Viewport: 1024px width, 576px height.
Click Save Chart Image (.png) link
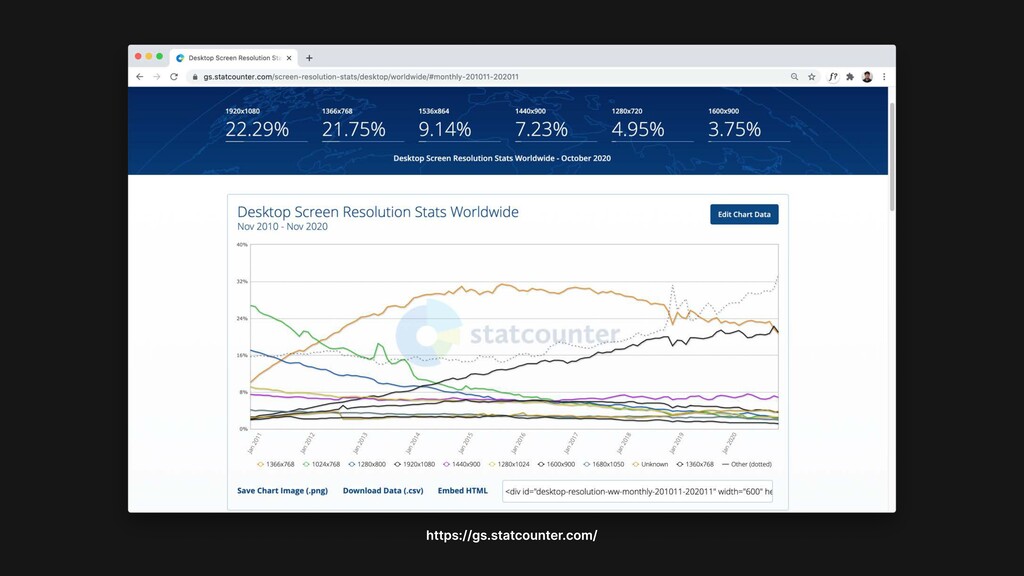(x=282, y=490)
